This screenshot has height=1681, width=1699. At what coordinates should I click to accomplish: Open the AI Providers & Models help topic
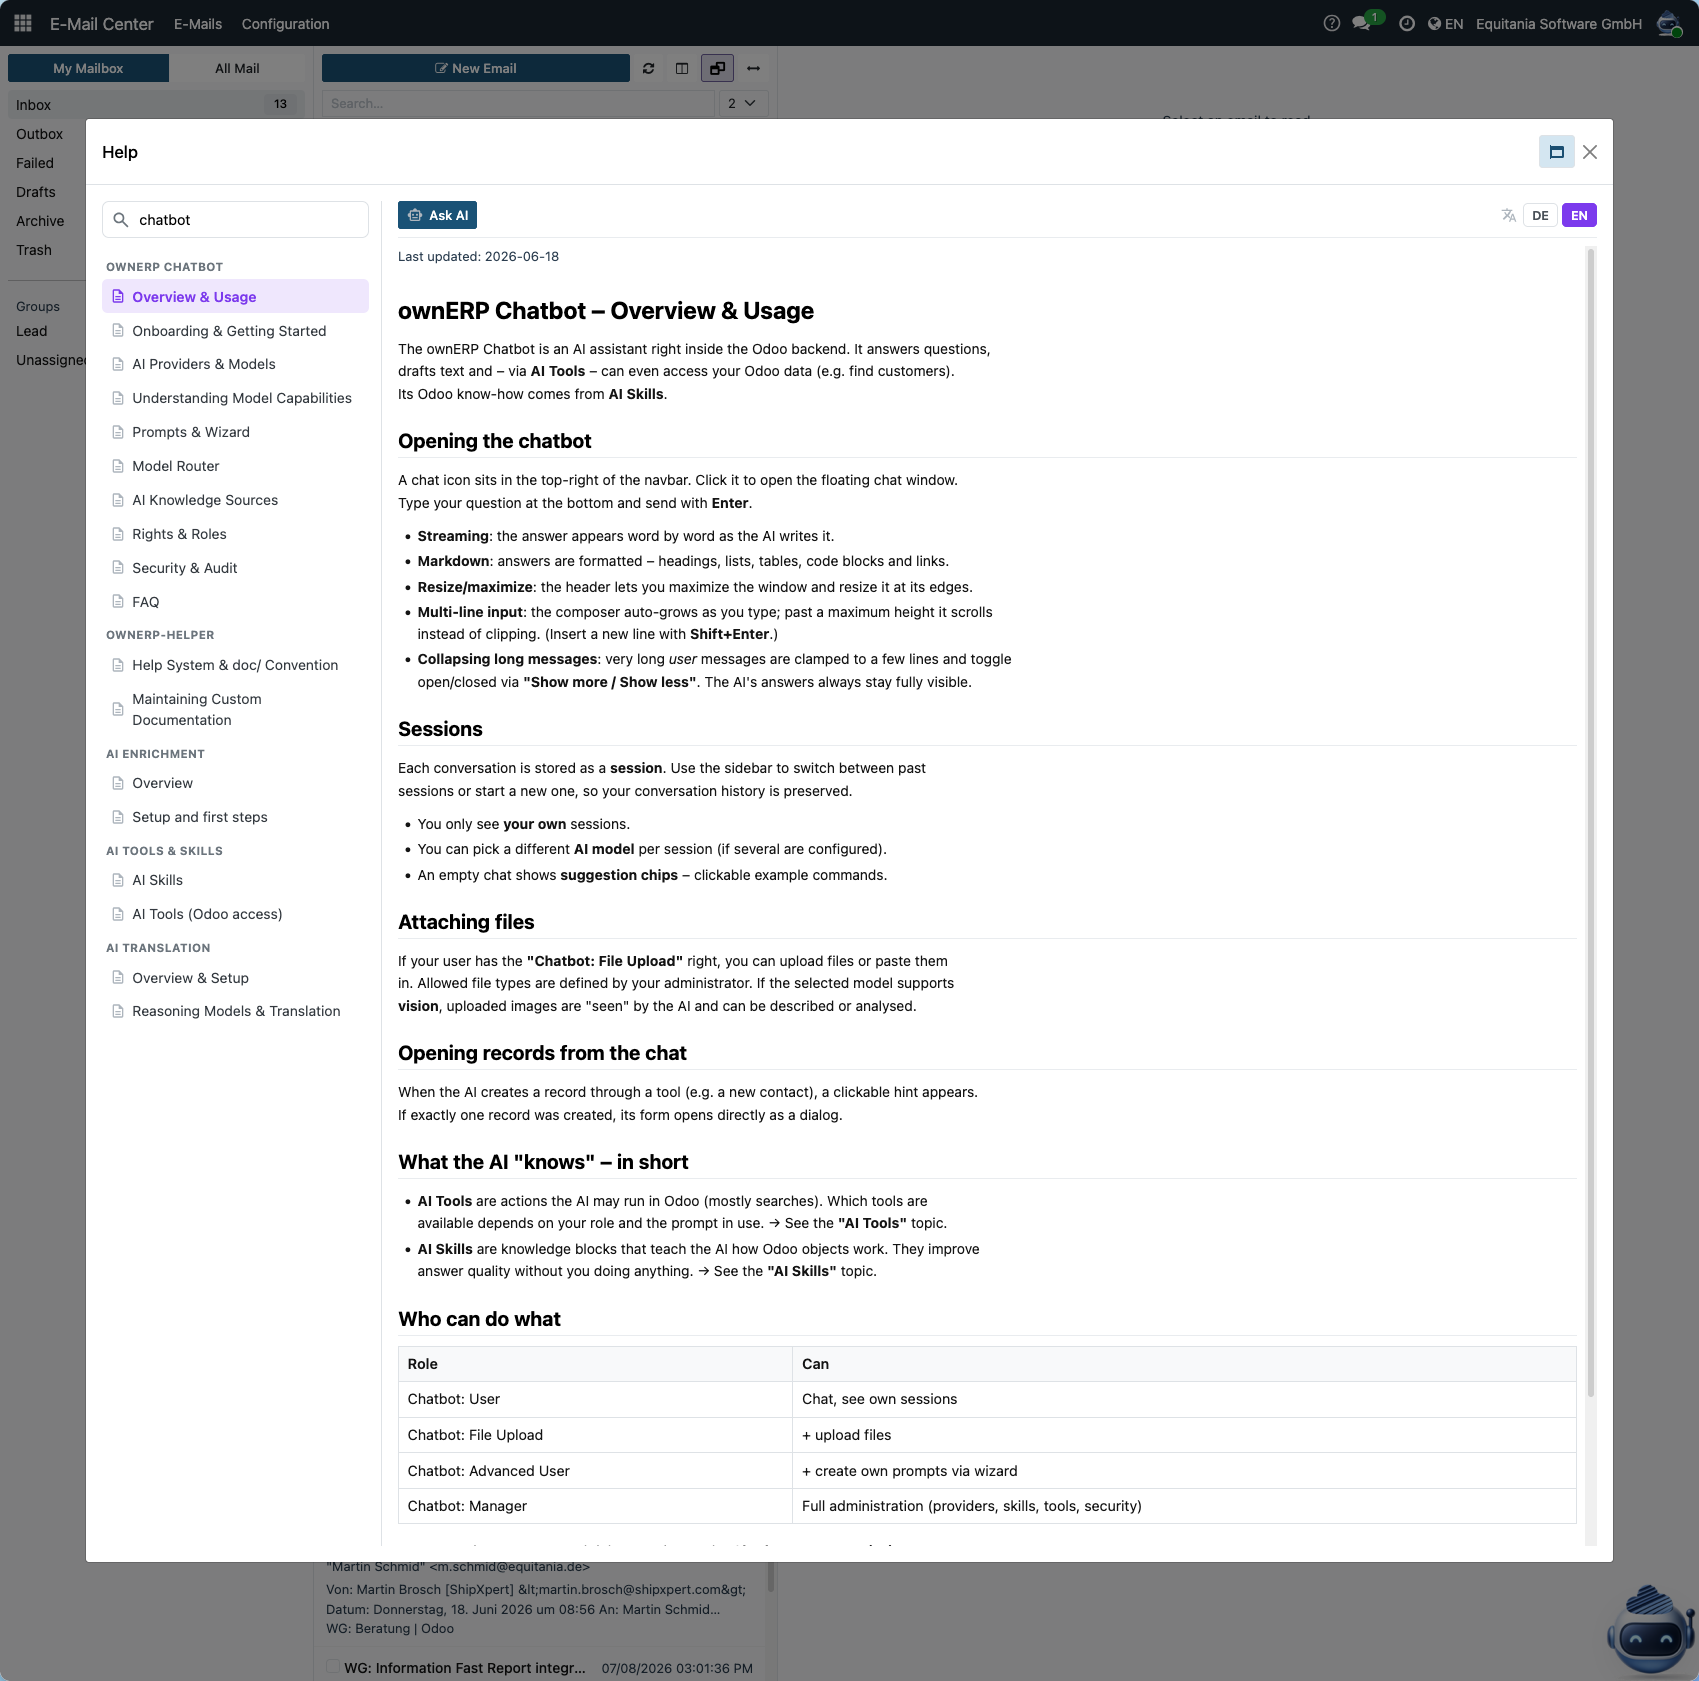tap(235, 364)
